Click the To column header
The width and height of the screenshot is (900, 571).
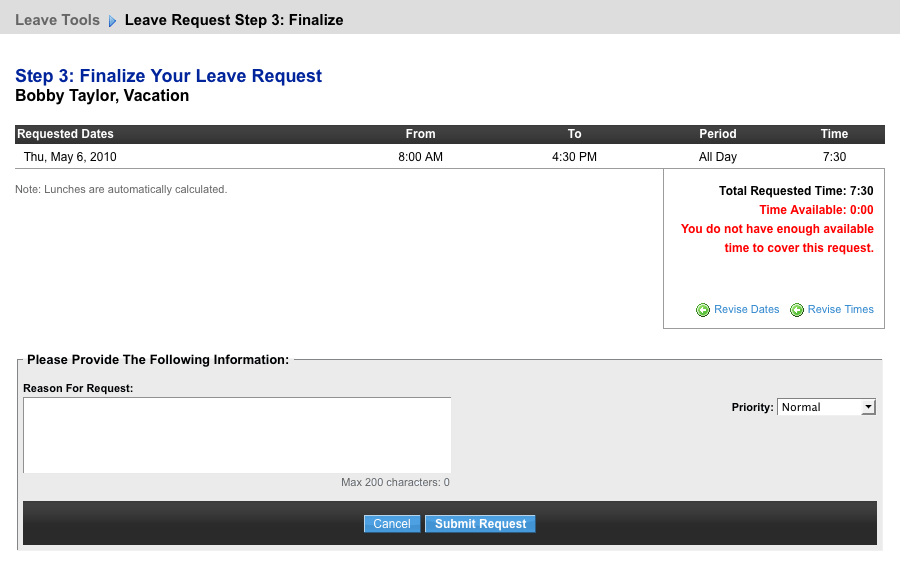(x=575, y=134)
